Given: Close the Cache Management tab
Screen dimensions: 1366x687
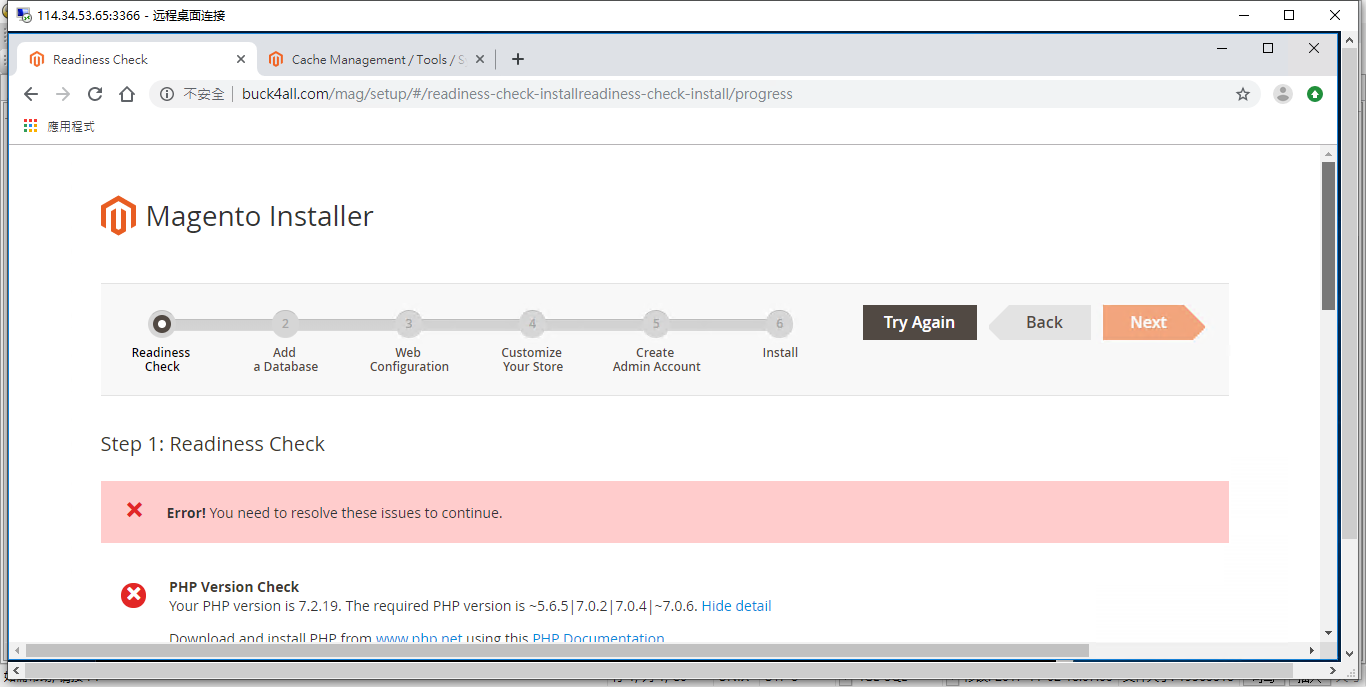Looking at the screenshot, I should pos(480,59).
